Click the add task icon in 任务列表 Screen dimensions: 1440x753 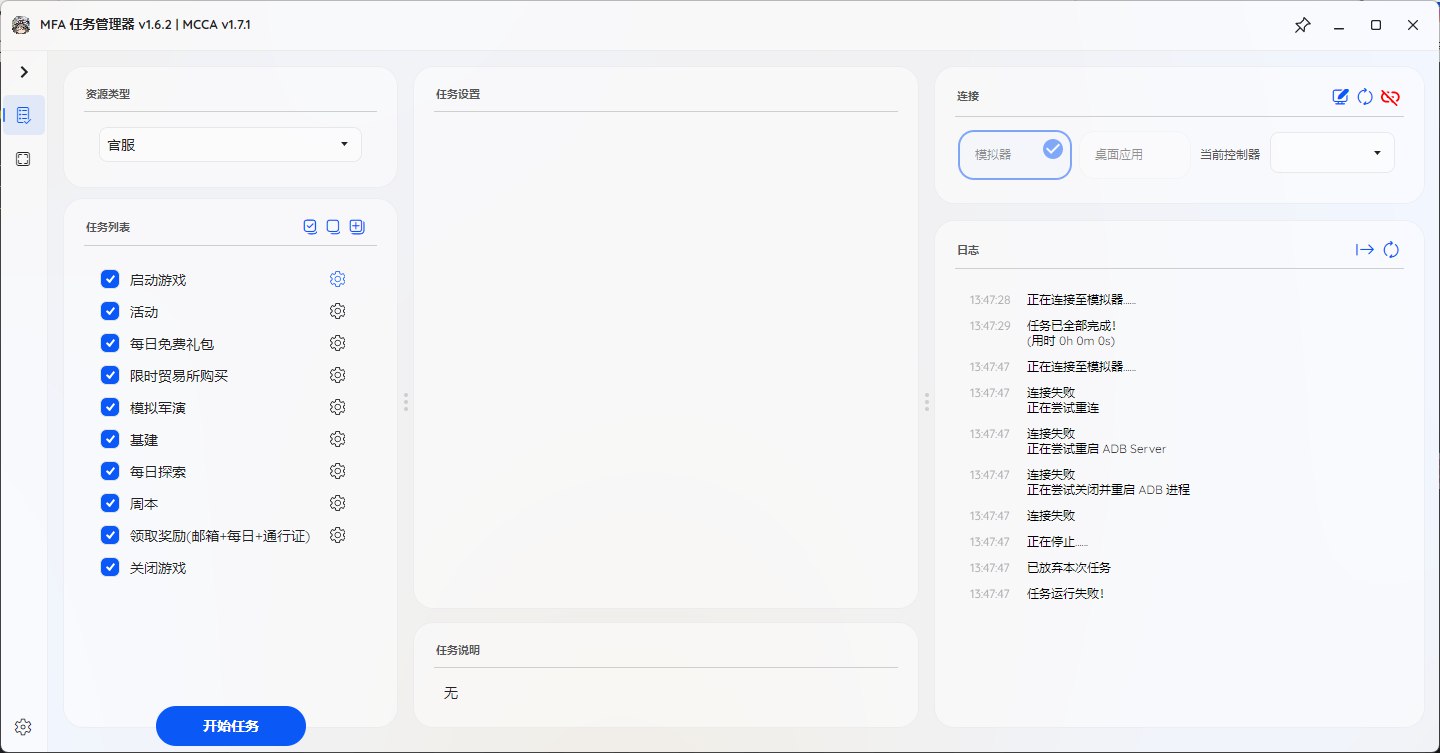tap(357, 227)
